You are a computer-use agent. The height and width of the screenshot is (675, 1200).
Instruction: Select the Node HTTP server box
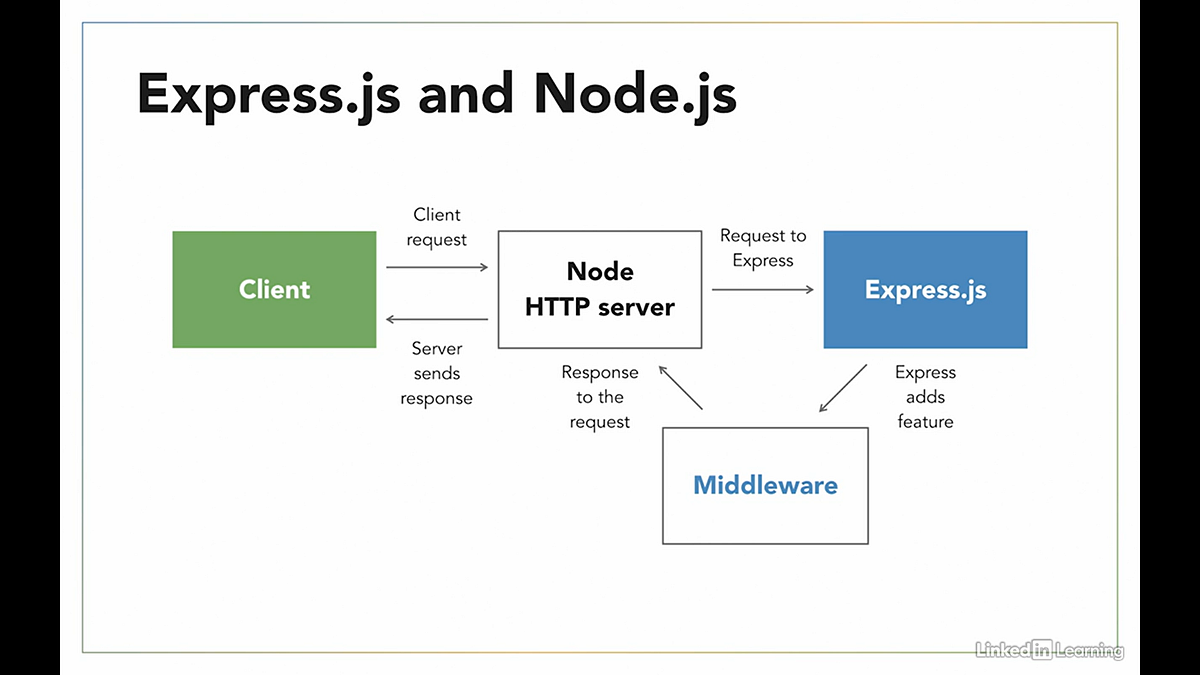(600, 290)
